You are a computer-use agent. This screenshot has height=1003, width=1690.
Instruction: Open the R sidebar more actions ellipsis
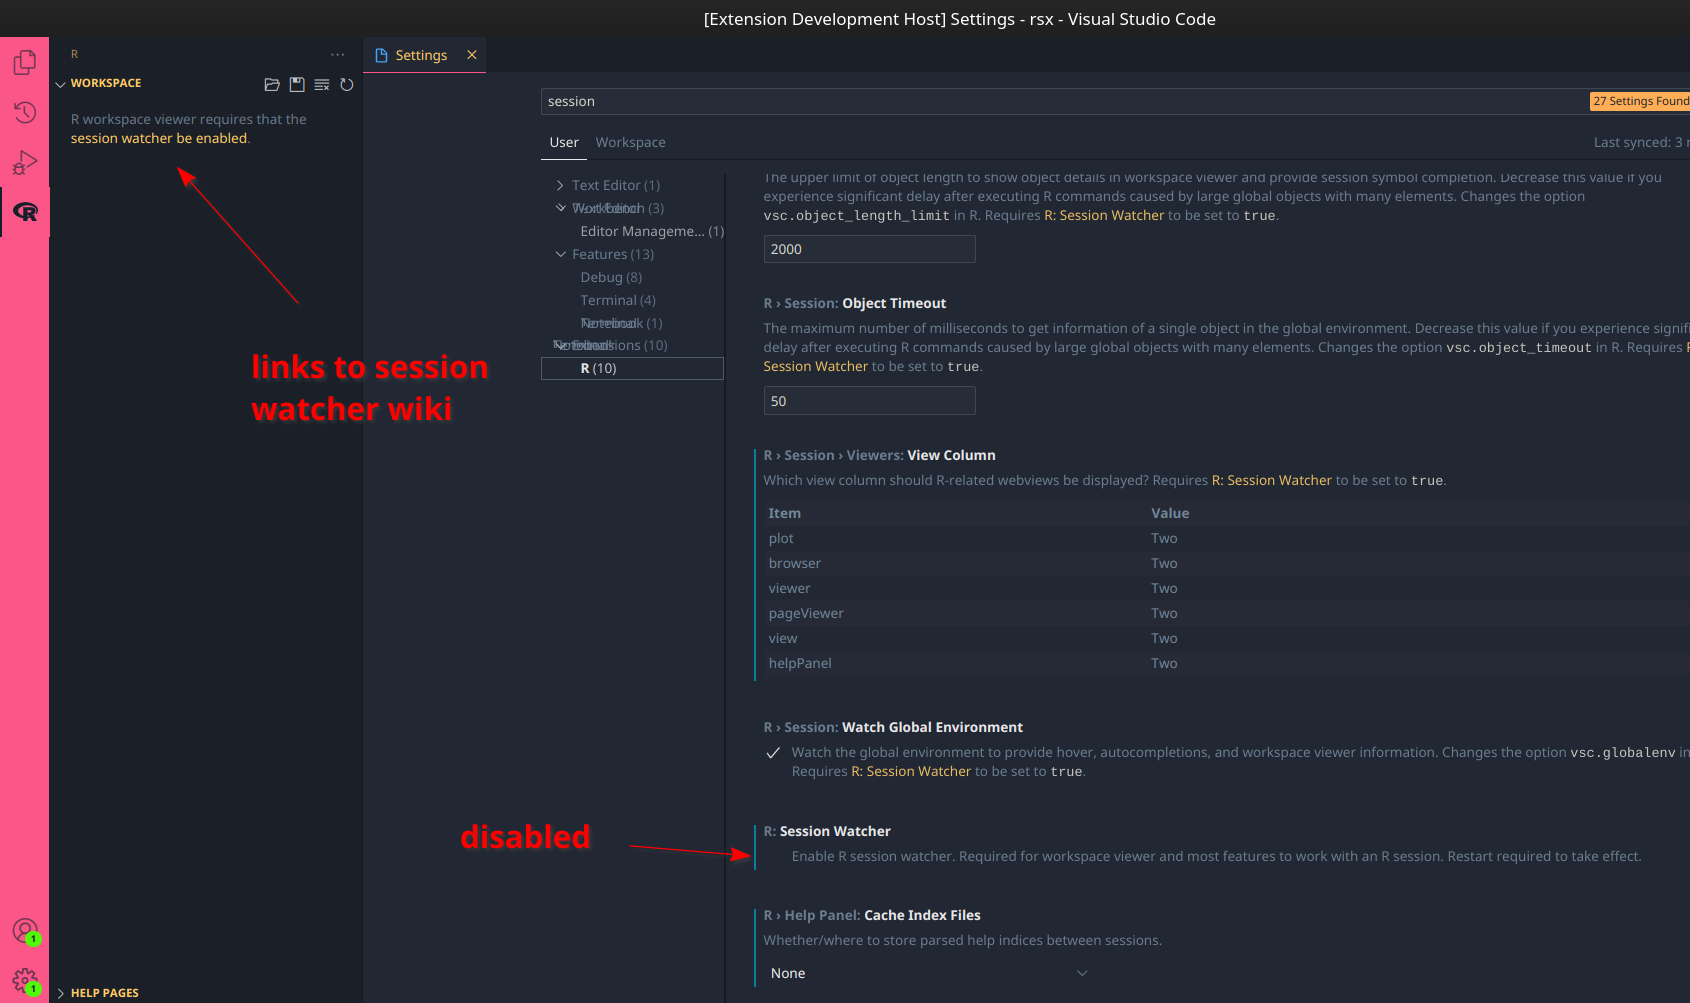click(x=338, y=55)
